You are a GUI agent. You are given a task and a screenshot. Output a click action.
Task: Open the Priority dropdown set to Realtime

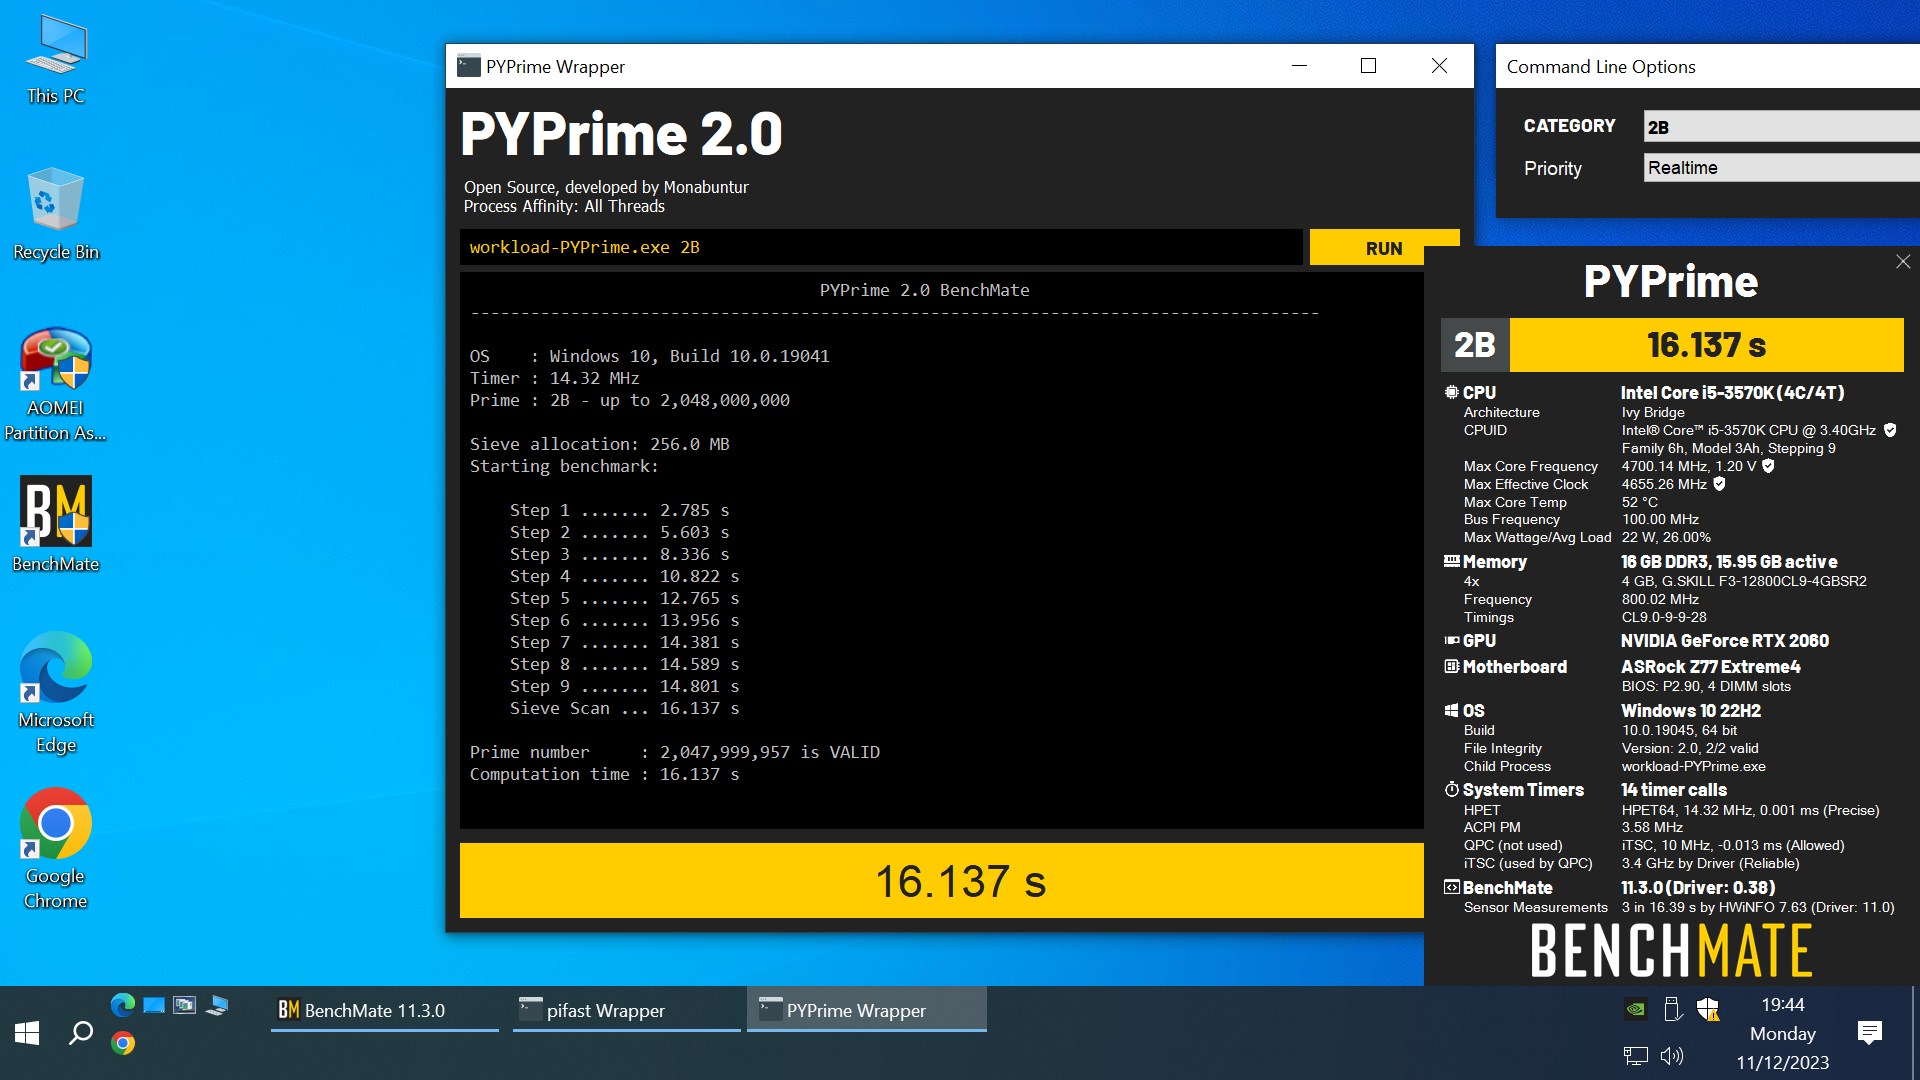coord(1781,168)
